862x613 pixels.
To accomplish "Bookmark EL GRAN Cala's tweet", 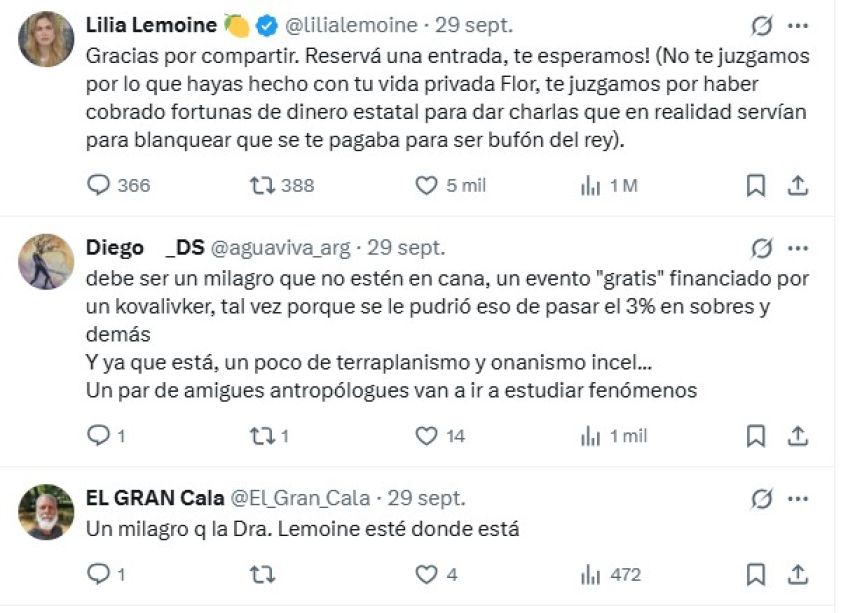I will click(757, 574).
